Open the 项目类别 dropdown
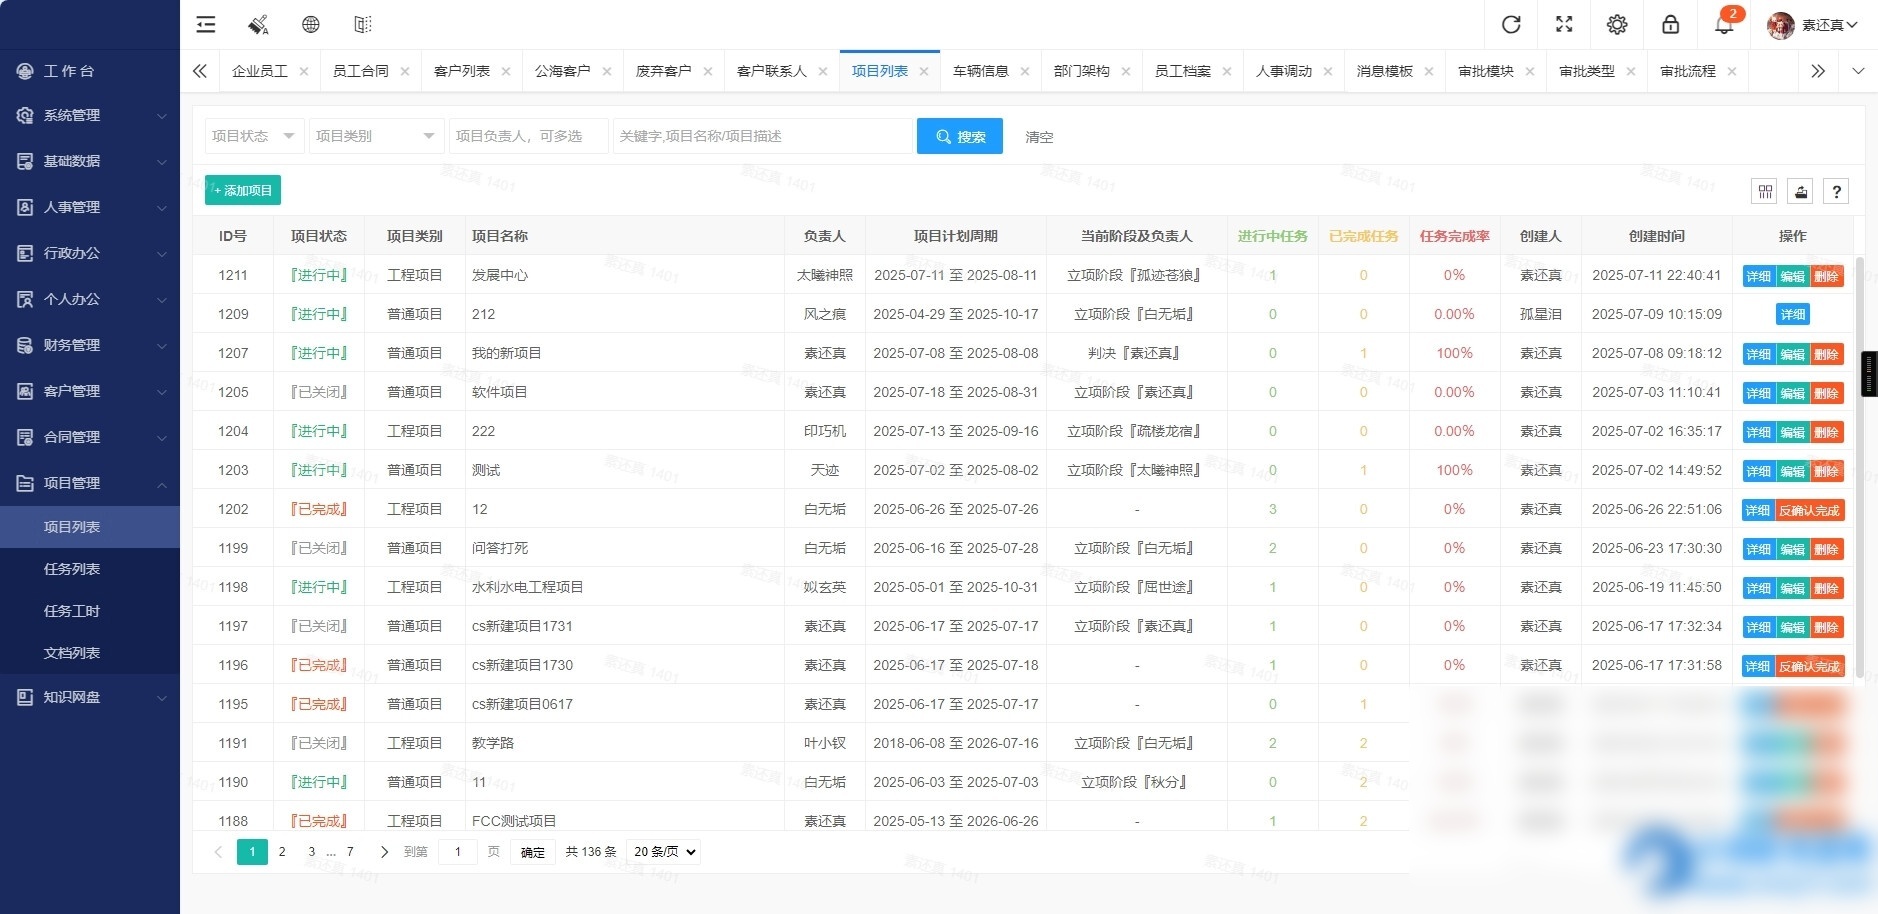This screenshot has width=1878, height=914. coord(375,135)
